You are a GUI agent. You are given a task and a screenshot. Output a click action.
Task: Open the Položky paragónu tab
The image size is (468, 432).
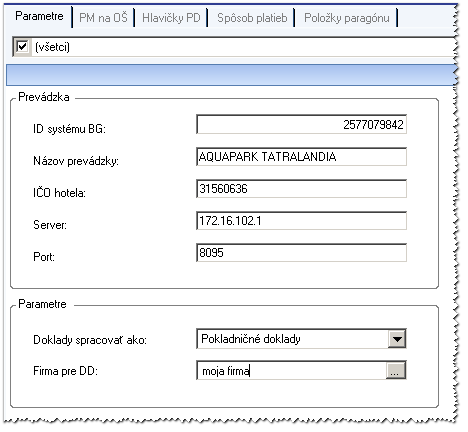click(346, 18)
